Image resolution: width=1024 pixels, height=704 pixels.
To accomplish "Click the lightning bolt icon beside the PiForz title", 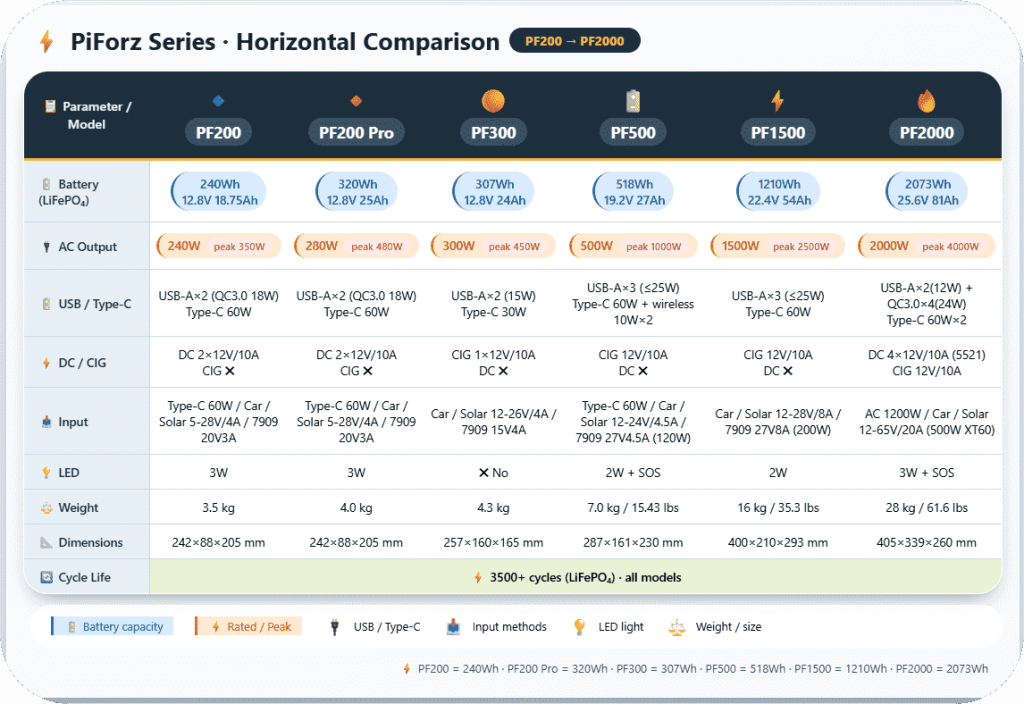I will [x=46, y=42].
